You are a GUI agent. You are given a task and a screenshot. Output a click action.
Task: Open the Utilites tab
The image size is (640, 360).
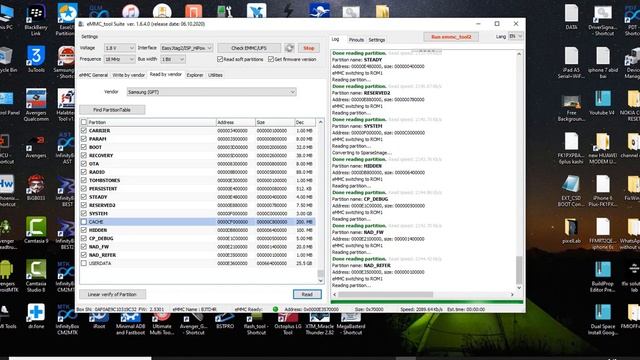[215, 75]
